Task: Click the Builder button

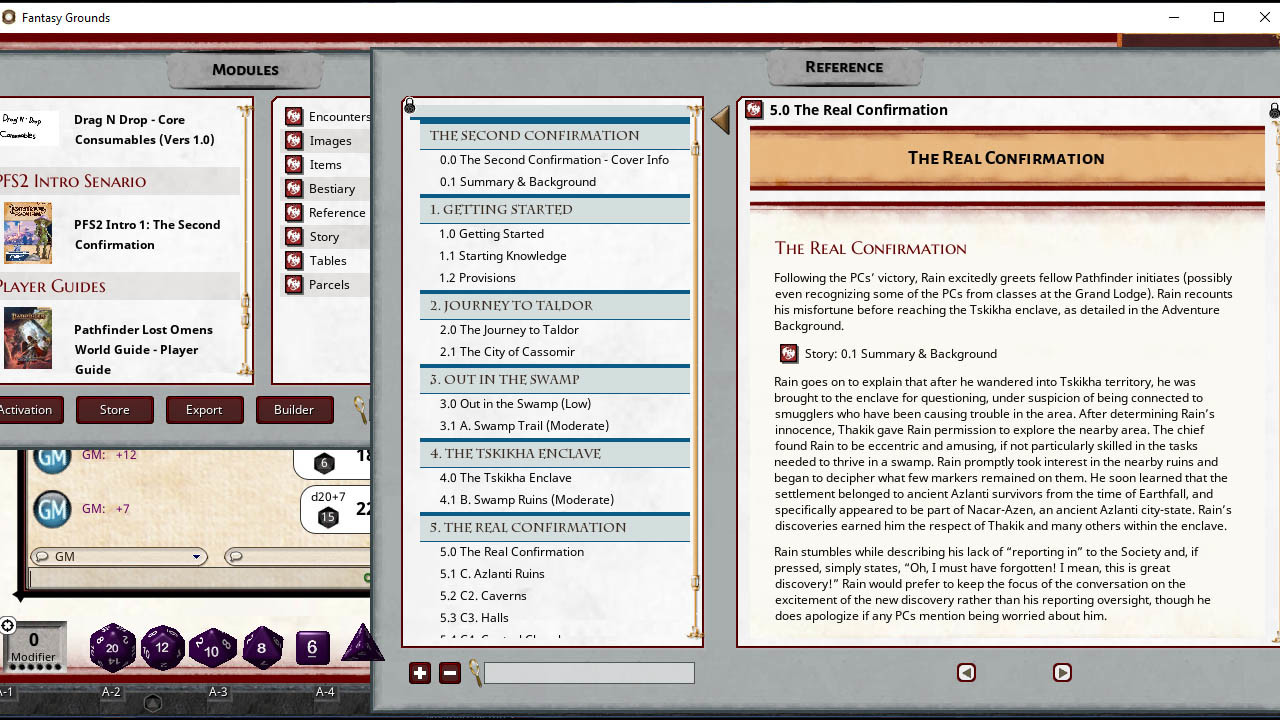Action: [x=294, y=409]
